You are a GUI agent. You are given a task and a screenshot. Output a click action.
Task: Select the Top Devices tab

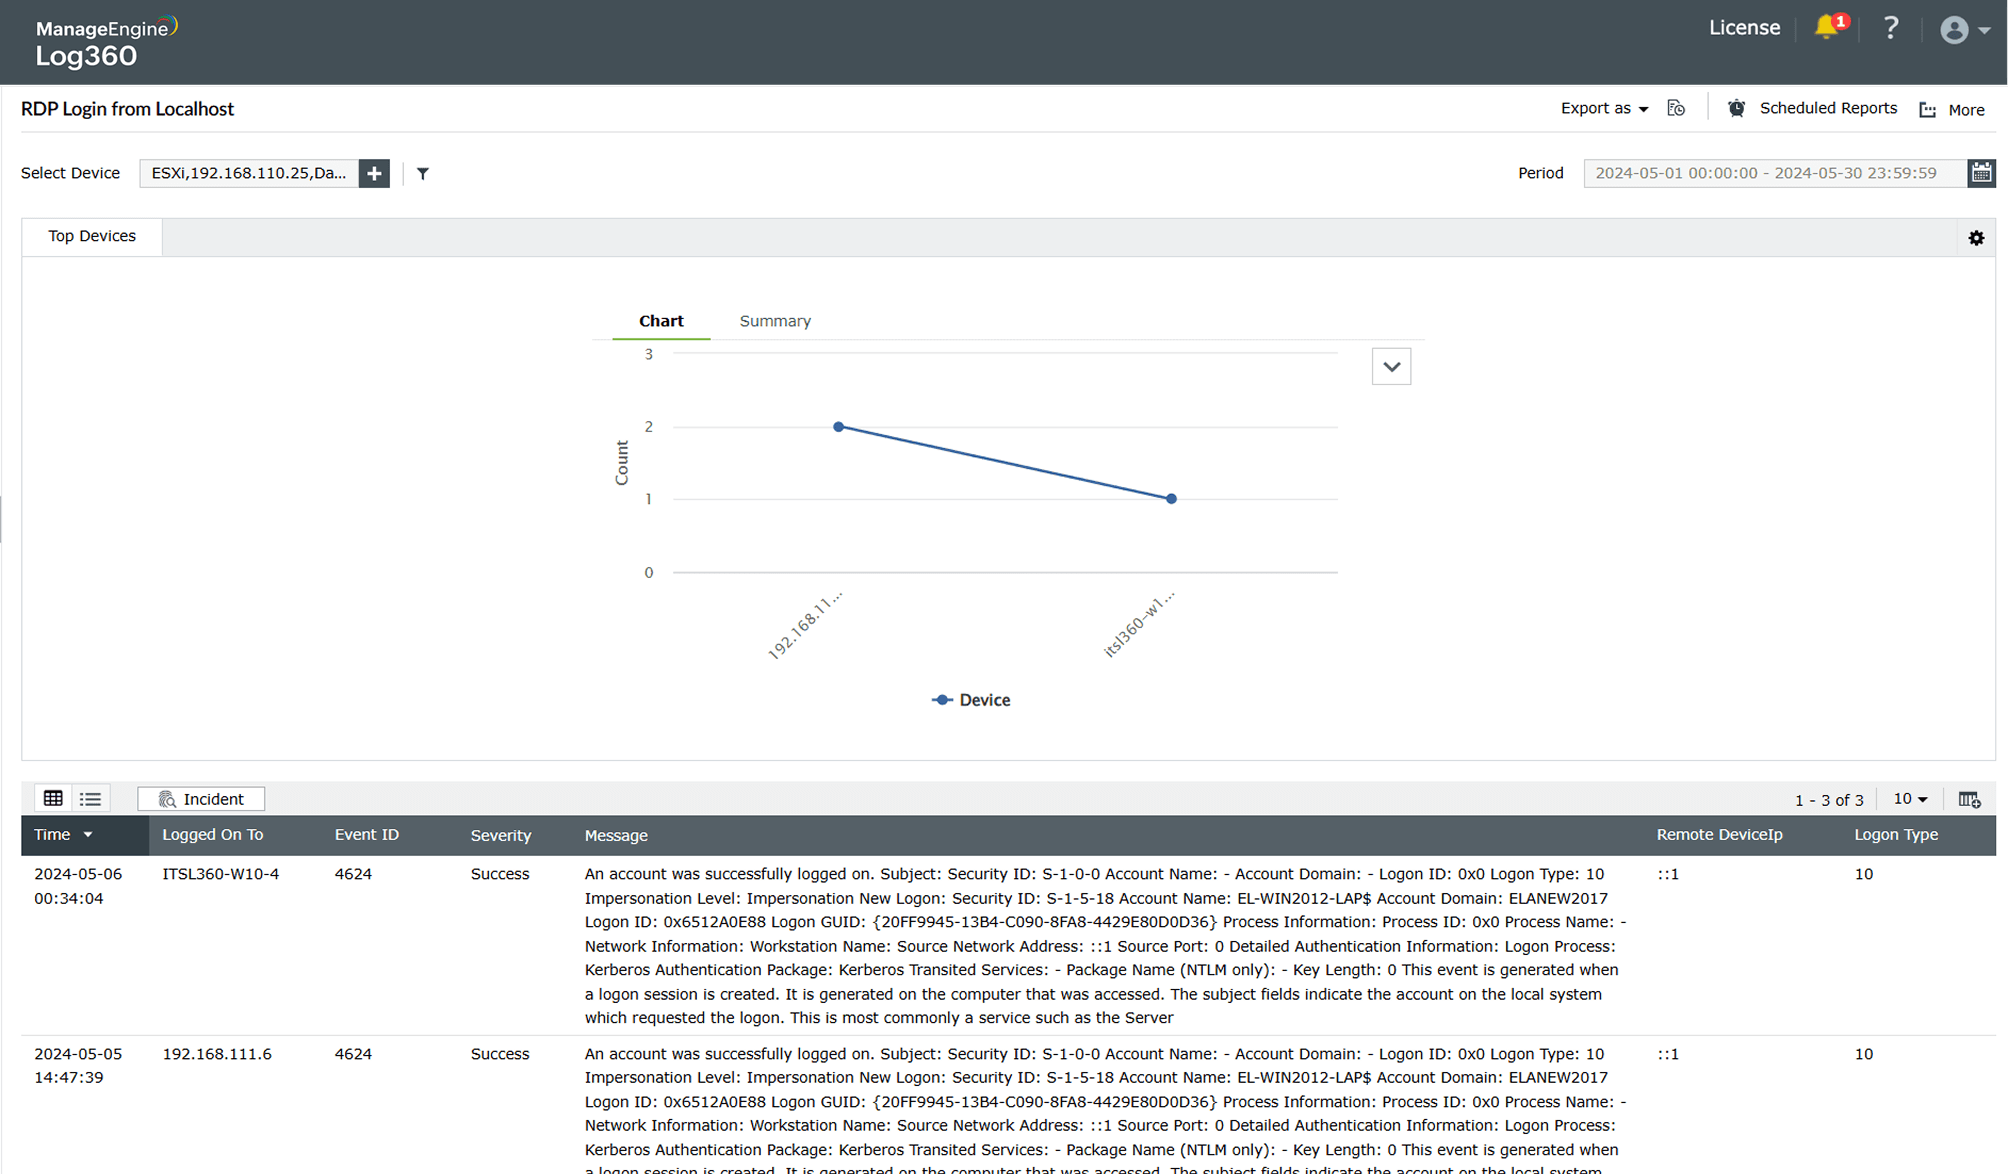tap(92, 236)
